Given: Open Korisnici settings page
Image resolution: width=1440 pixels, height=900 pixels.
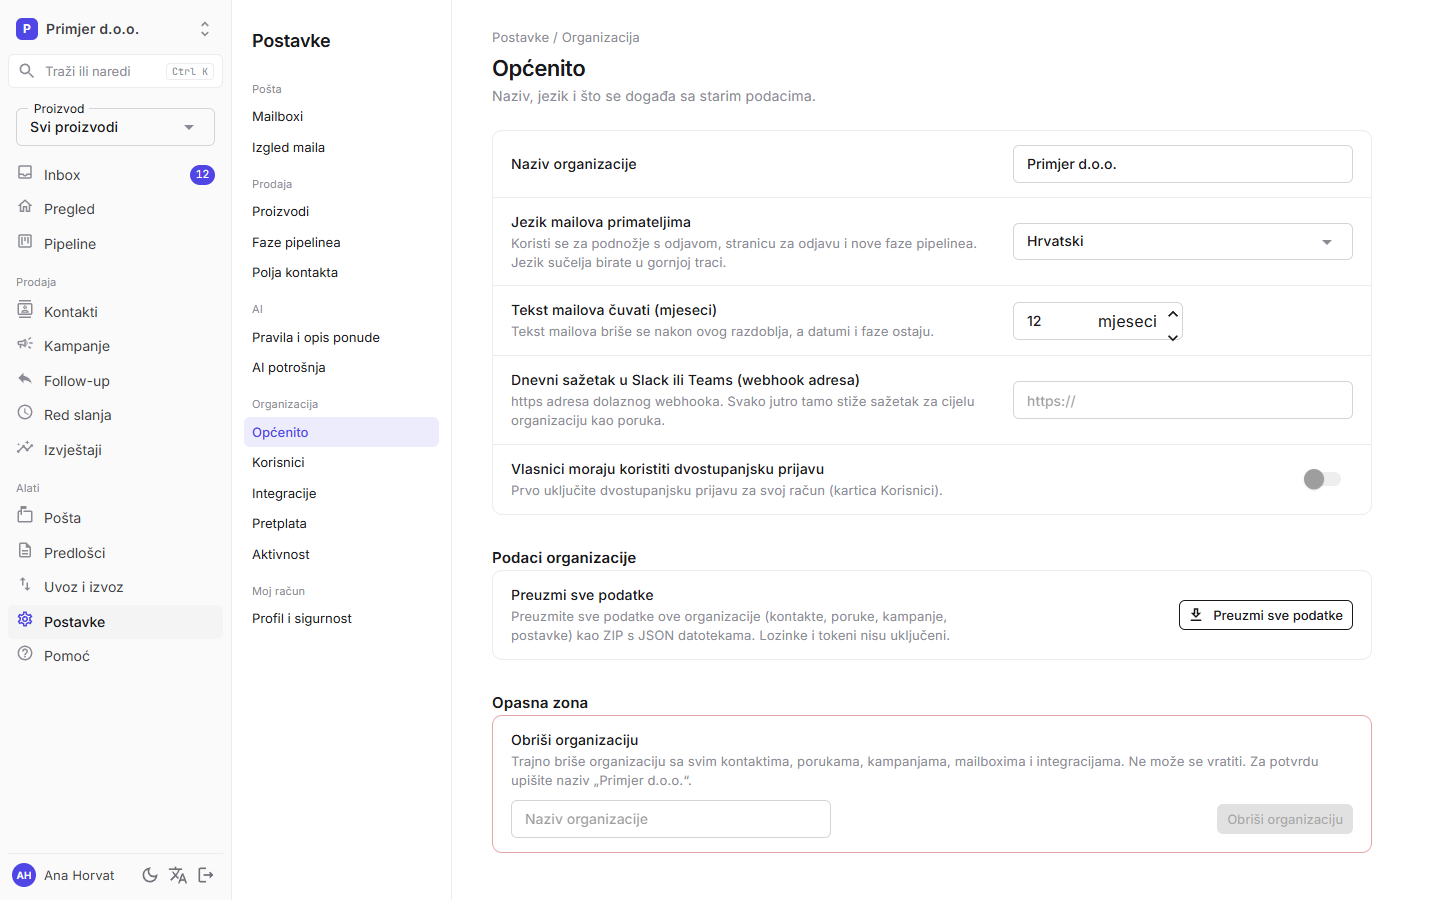Looking at the screenshot, I should tap(341, 462).
